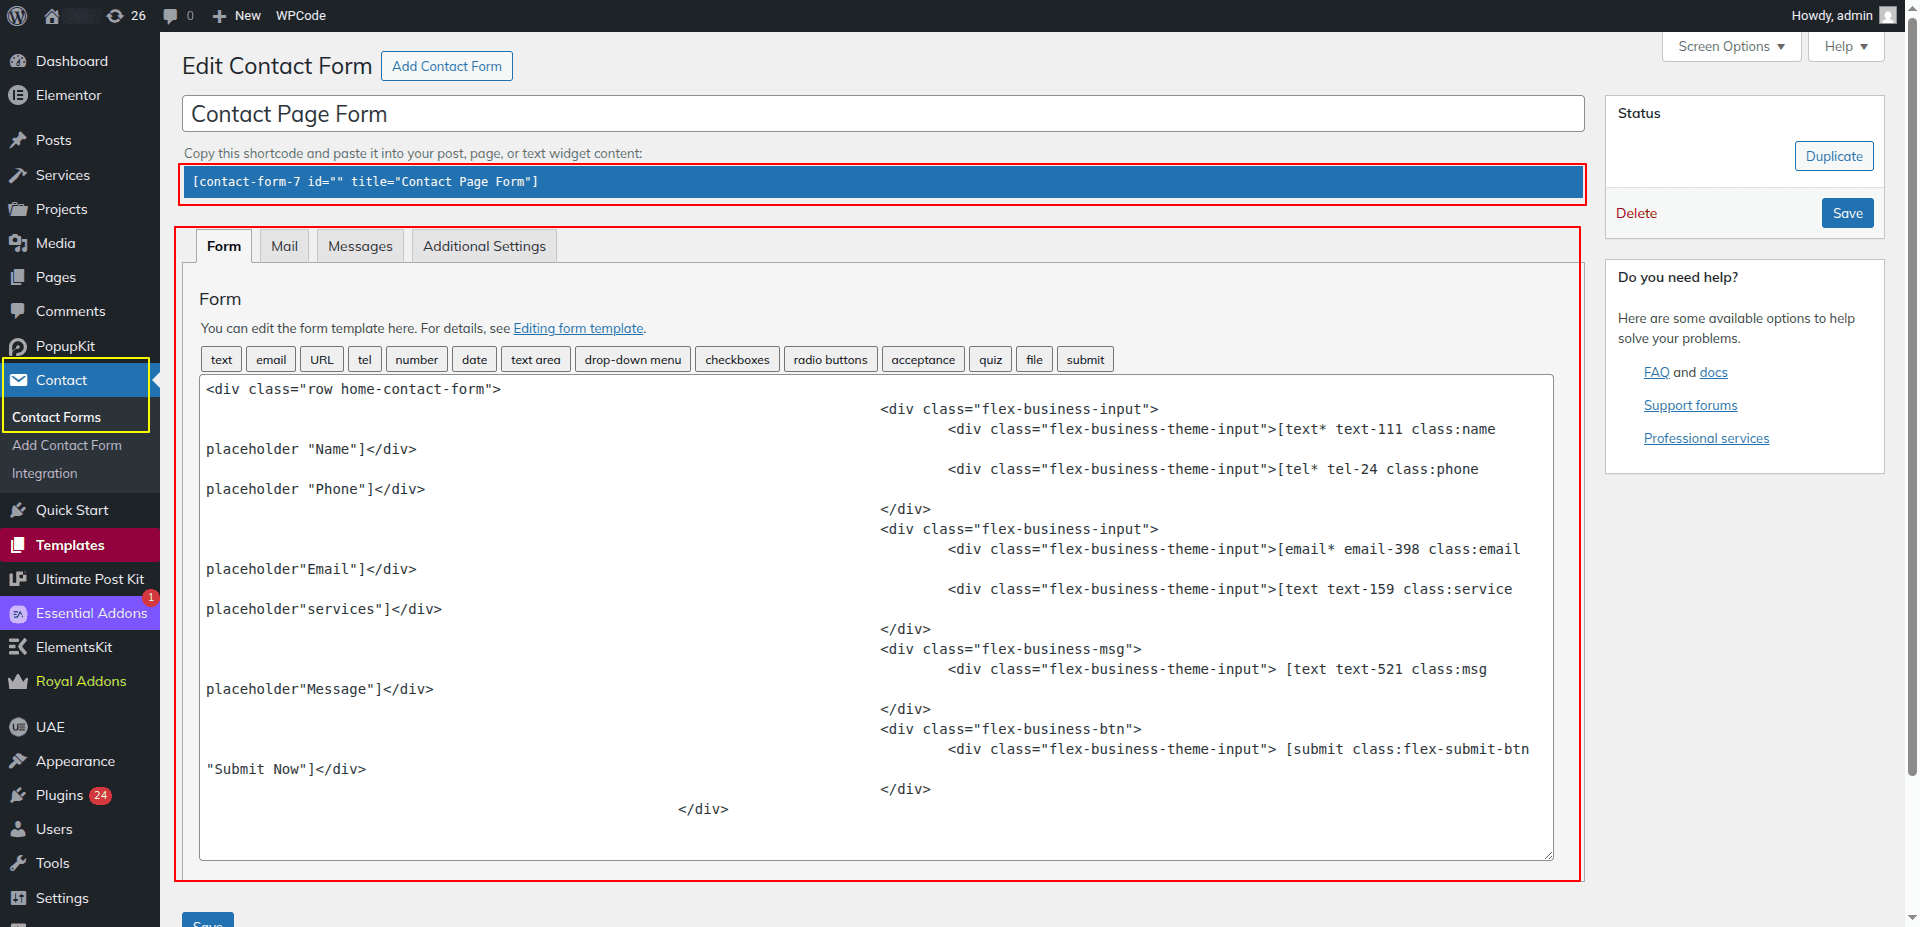Expand the Screen Options panel
This screenshot has height=927, width=1920.
tap(1731, 46)
